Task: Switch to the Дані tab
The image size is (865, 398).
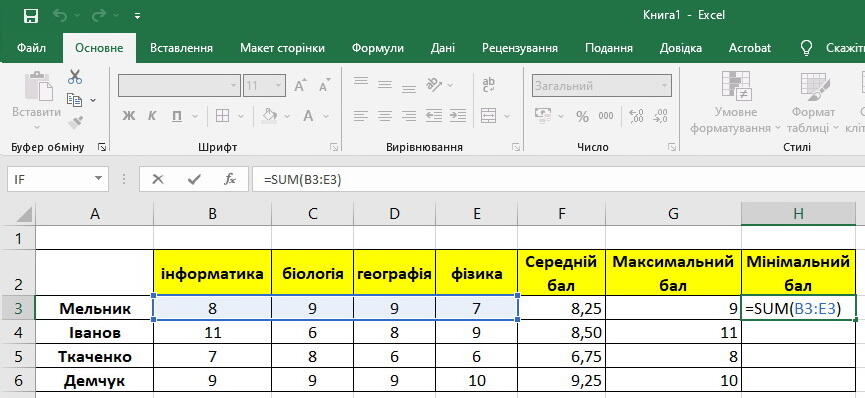Action: pos(442,48)
